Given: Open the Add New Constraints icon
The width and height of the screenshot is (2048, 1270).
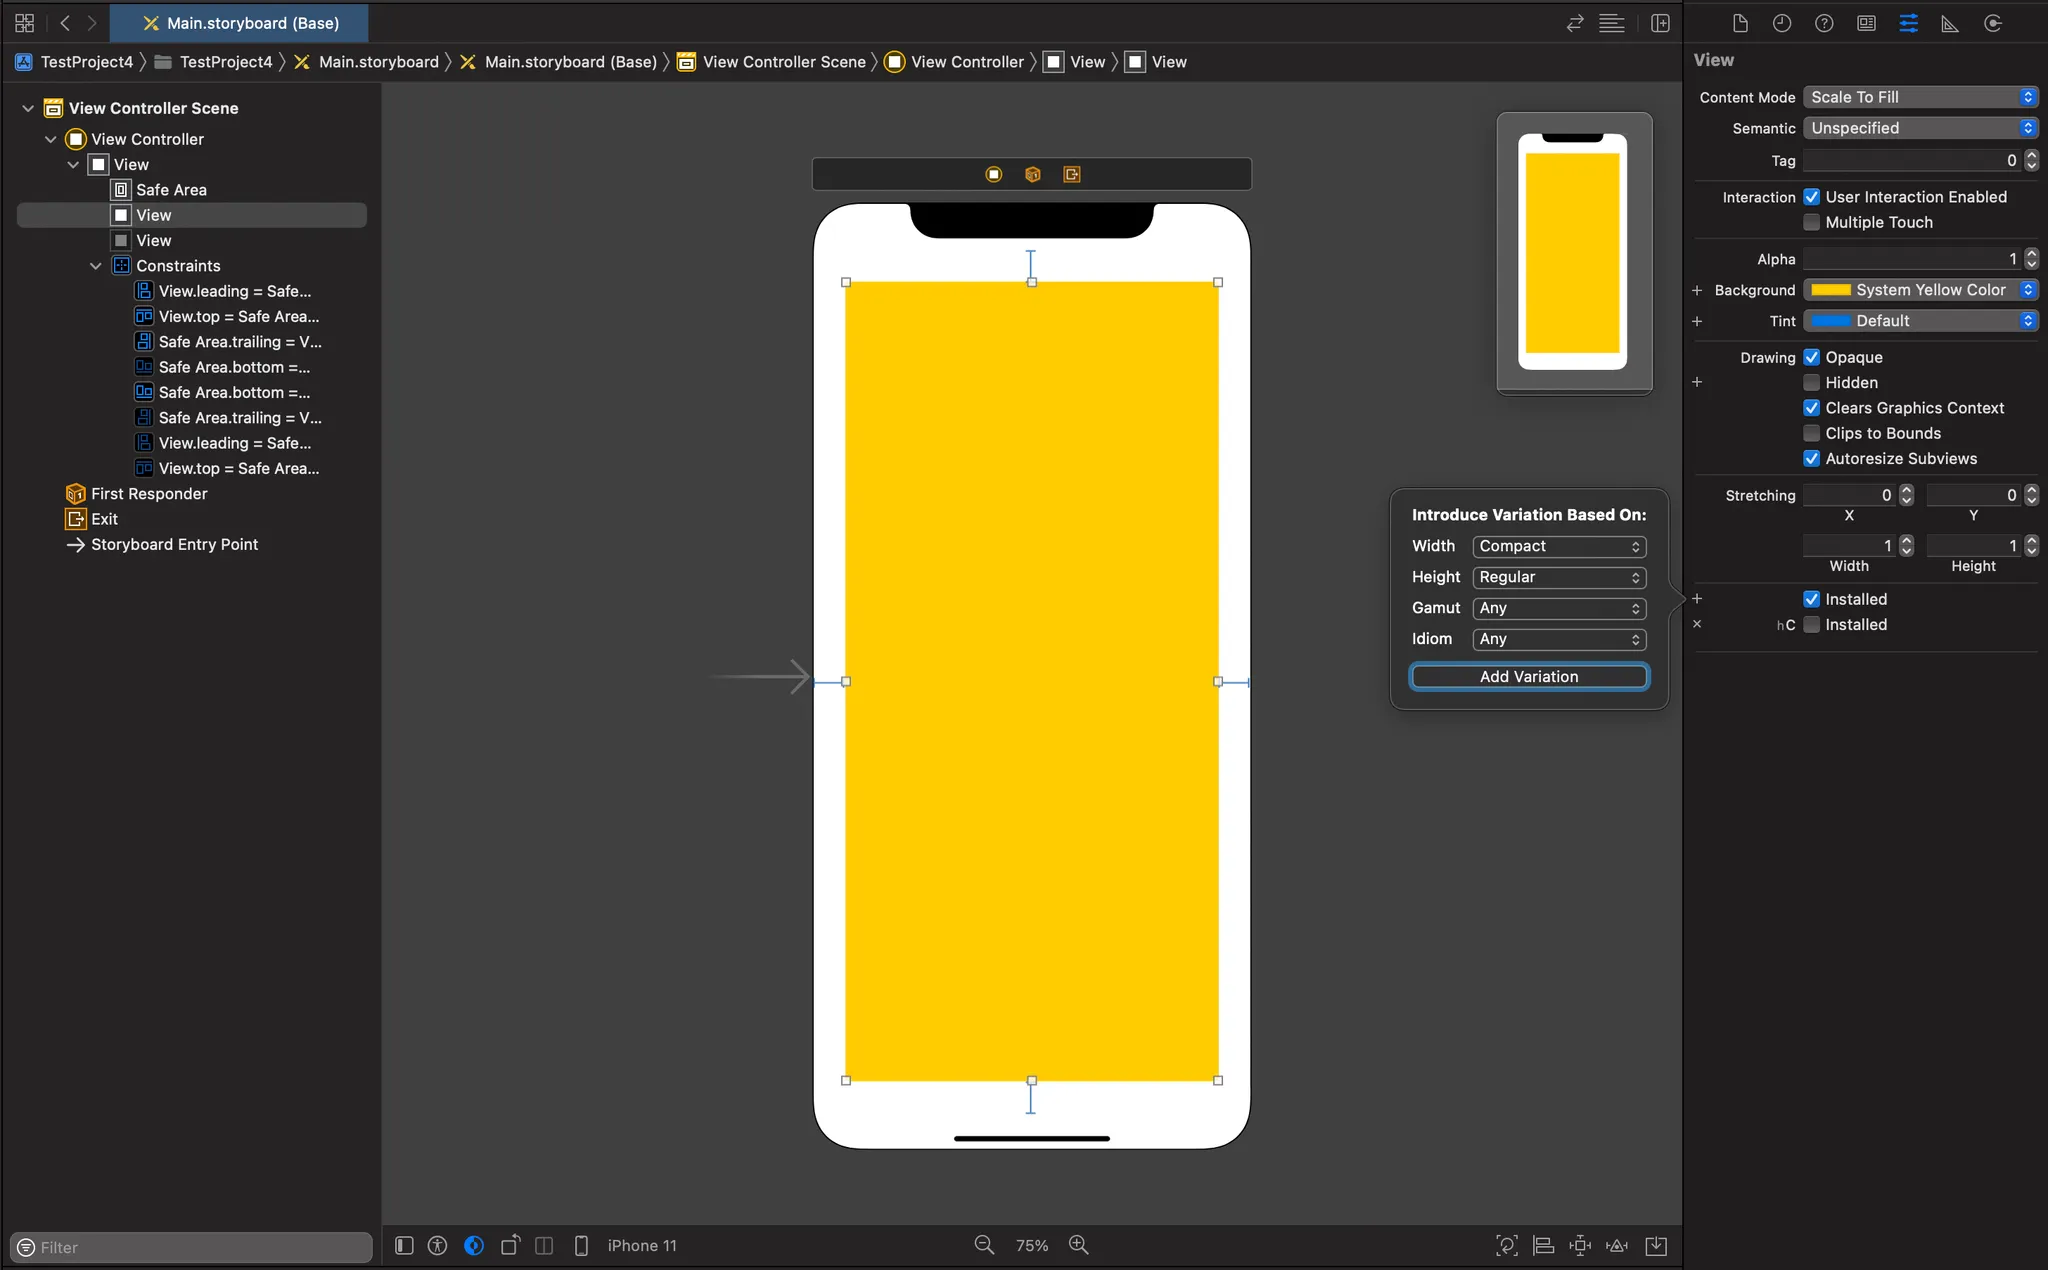Looking at the screenshot, I should [x=1580, y=1245].
